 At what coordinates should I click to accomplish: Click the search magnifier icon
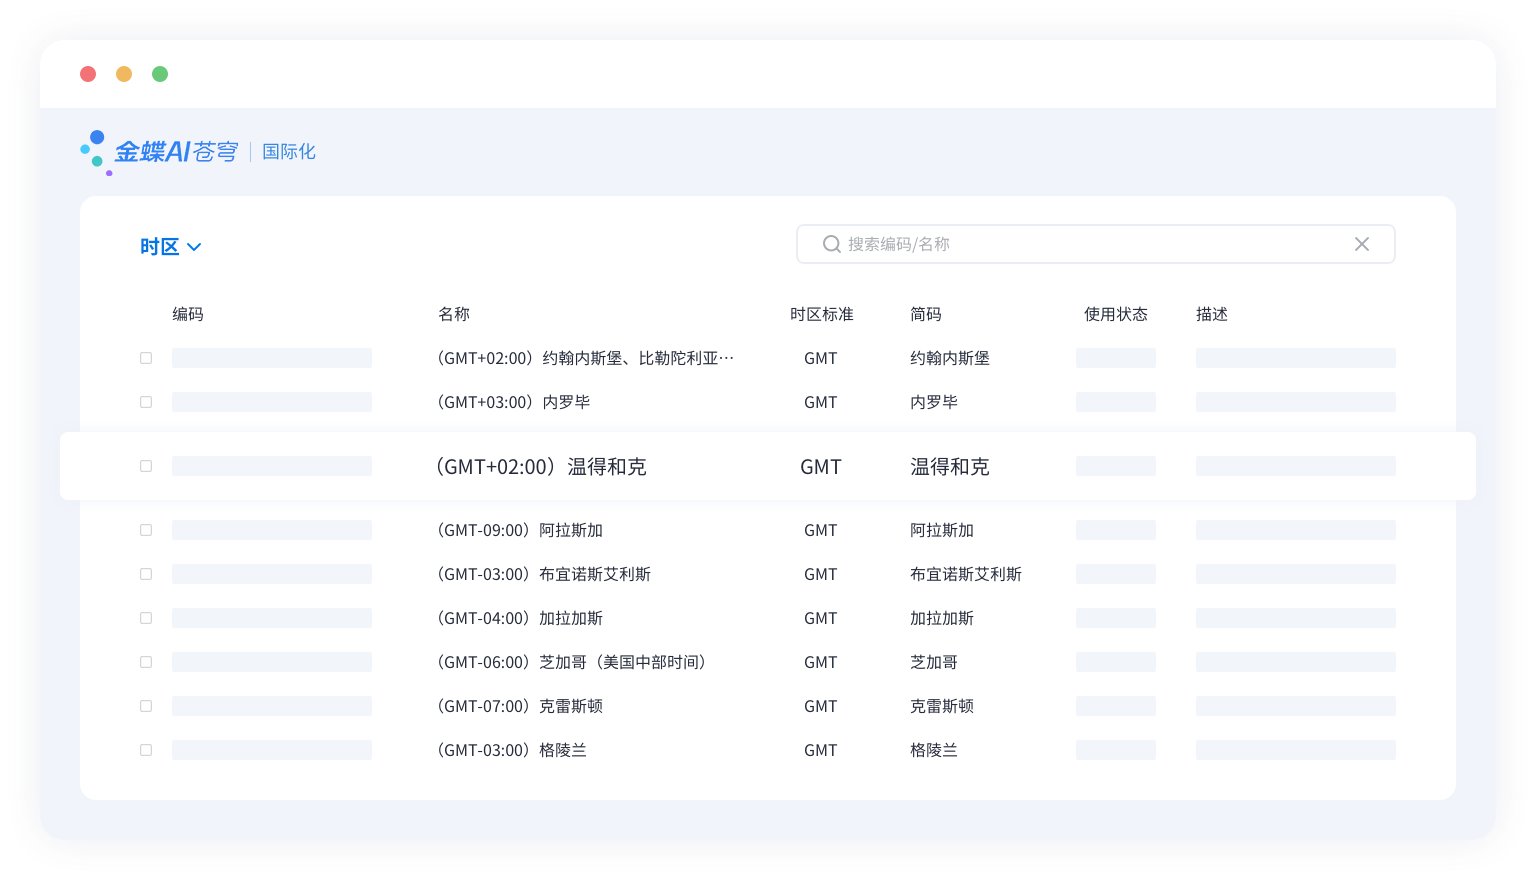[x=831, y=244]
